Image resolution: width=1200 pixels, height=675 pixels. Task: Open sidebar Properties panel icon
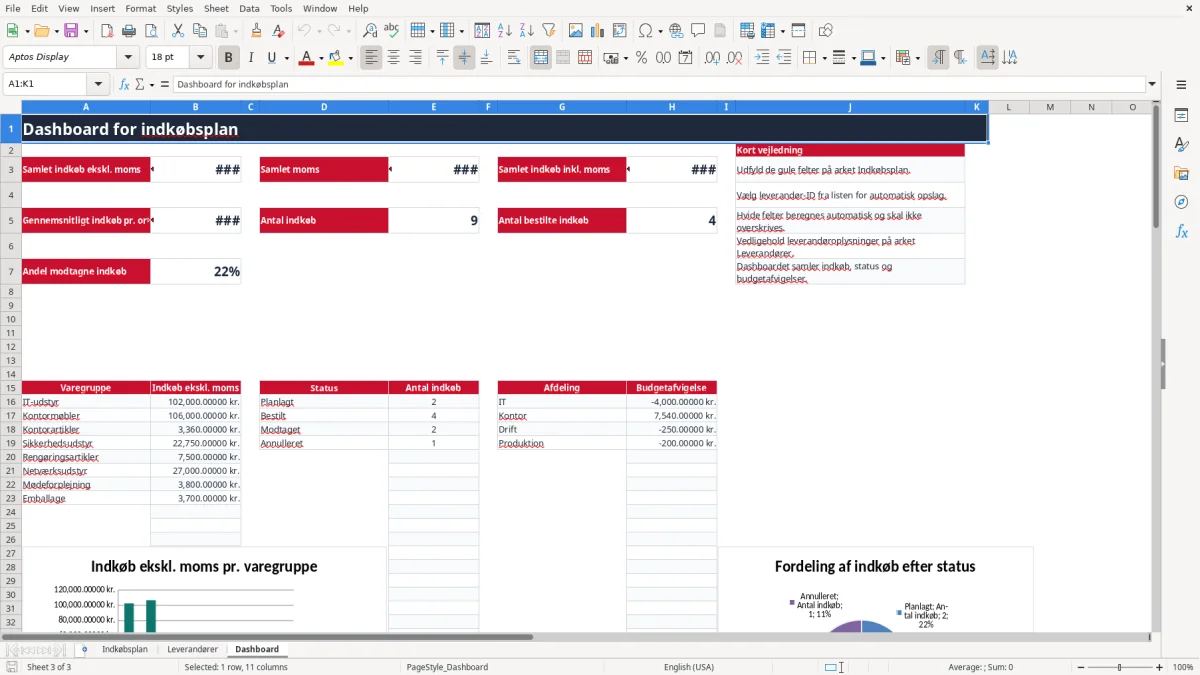[x=1181, y=116]
